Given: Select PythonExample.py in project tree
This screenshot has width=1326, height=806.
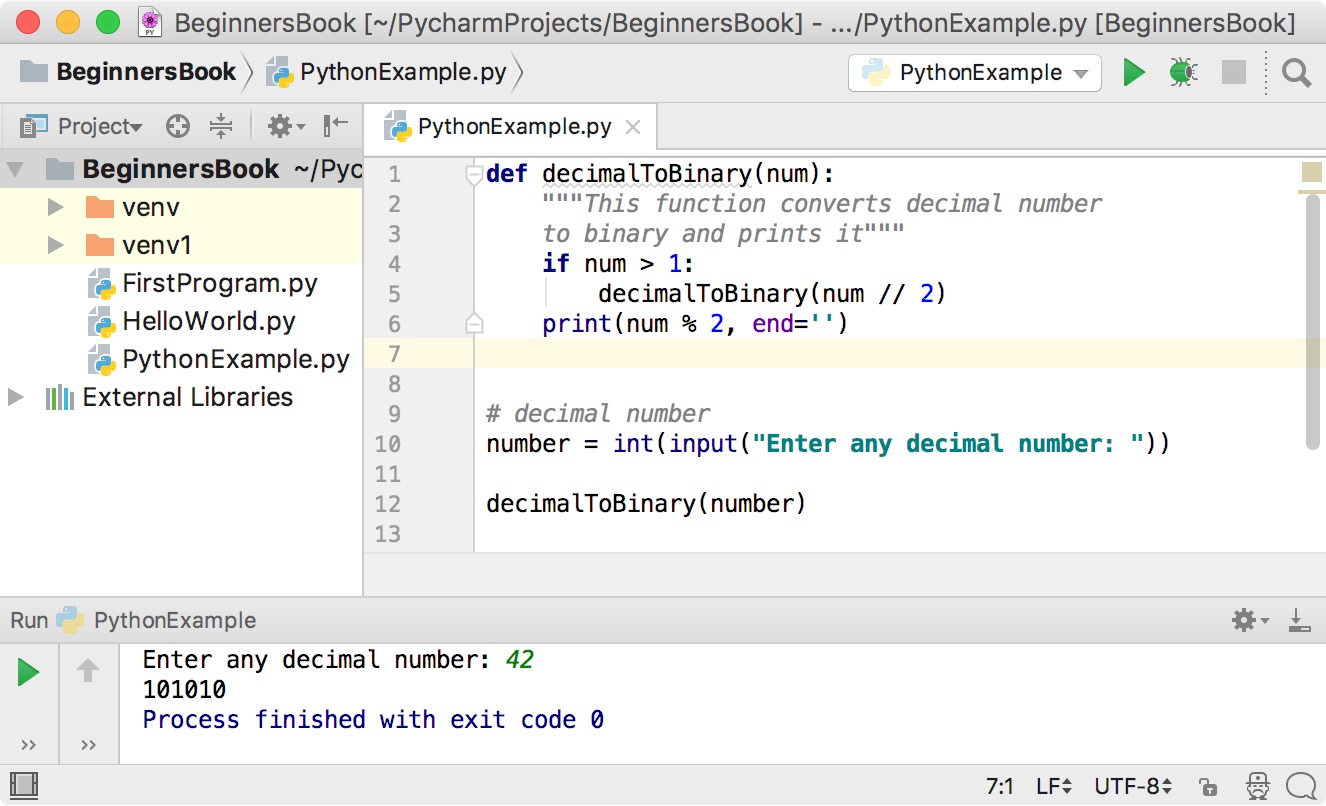Looking at the screenshot, I should click(236, 360).
